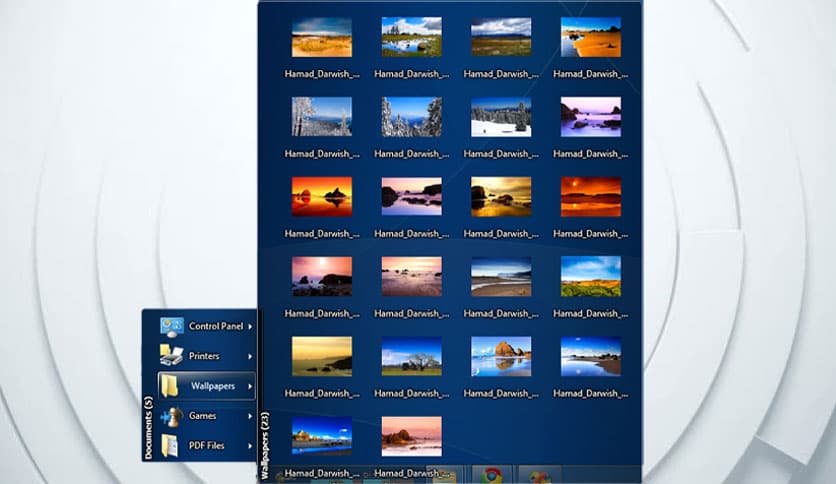Expand the Control Panel submenu arrow
The height and width of the screenshot is (484, 836).
tap(250, 326)
